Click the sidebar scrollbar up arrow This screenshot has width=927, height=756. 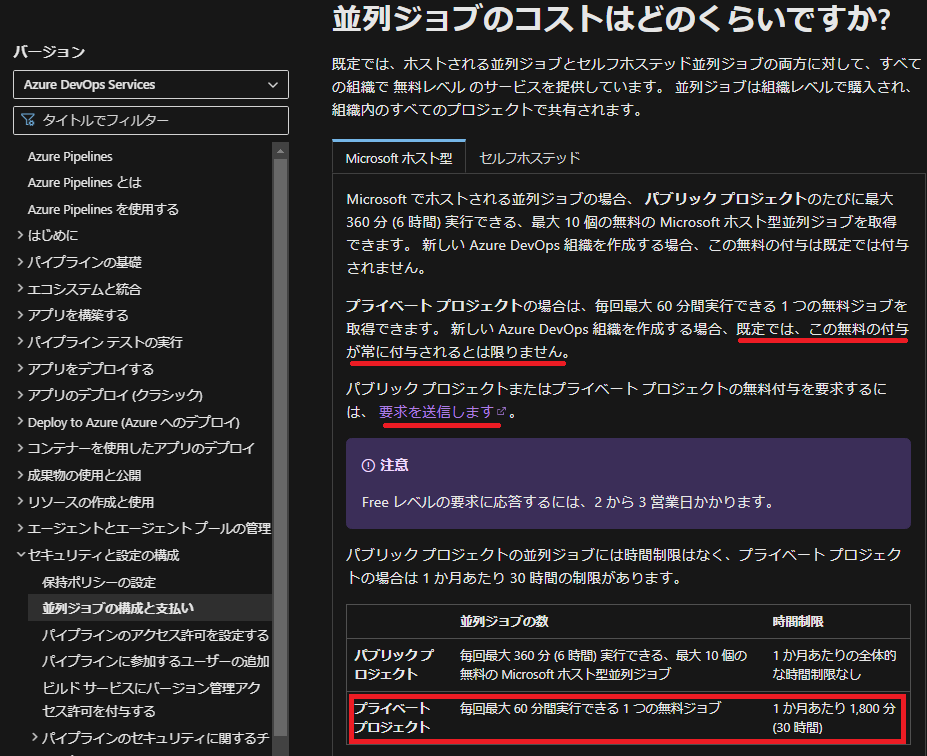click(x=280, y=151)
